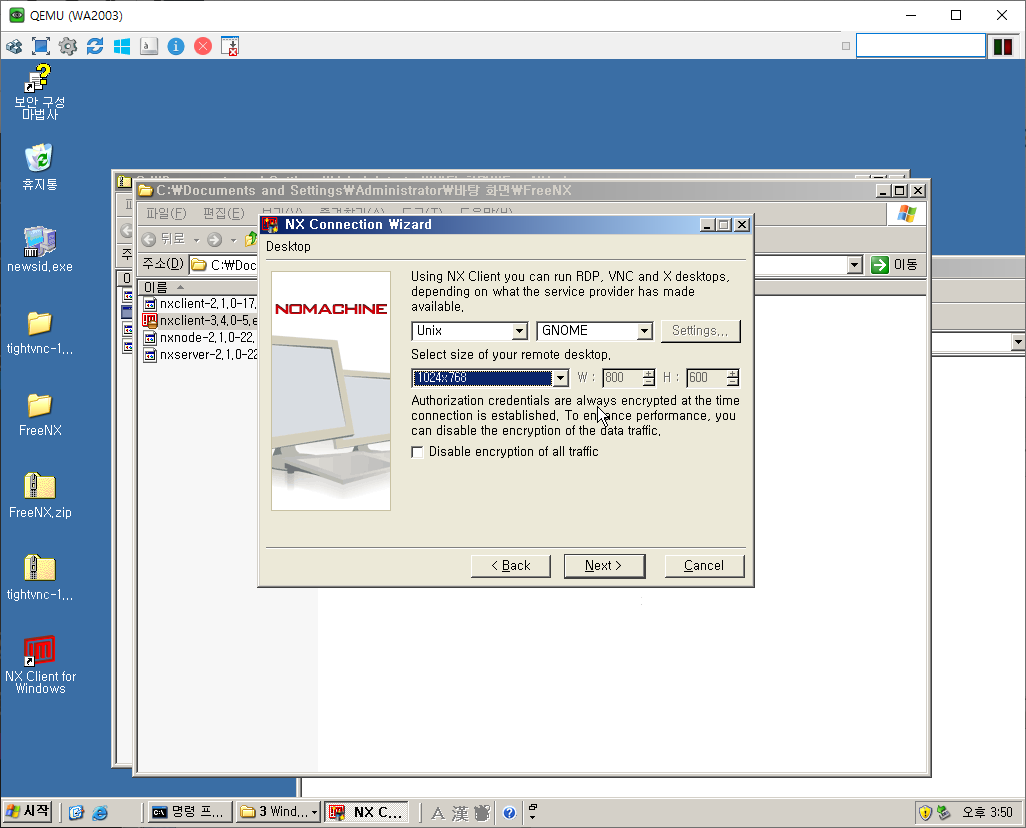Screen dimensions: 1026x828
Task: Select the tightvnc folder desktop icon
Action: click(40, 332)
